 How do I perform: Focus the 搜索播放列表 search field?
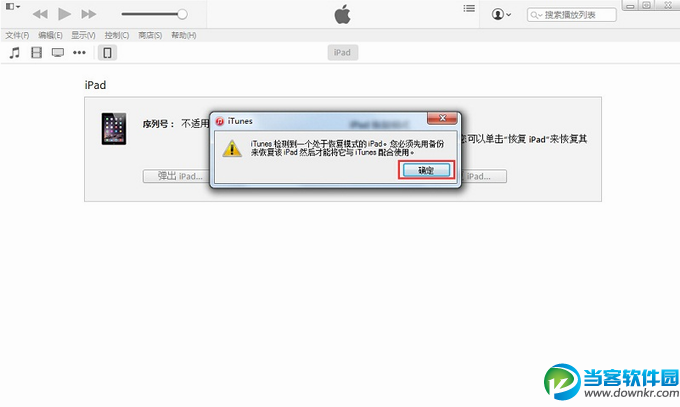pos(572,15)
